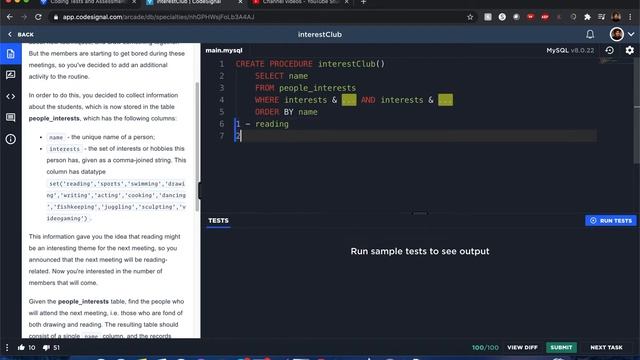Open the editor settings gear
The width and height of the screenshot is (640, 360).
[x=630, y=50]
